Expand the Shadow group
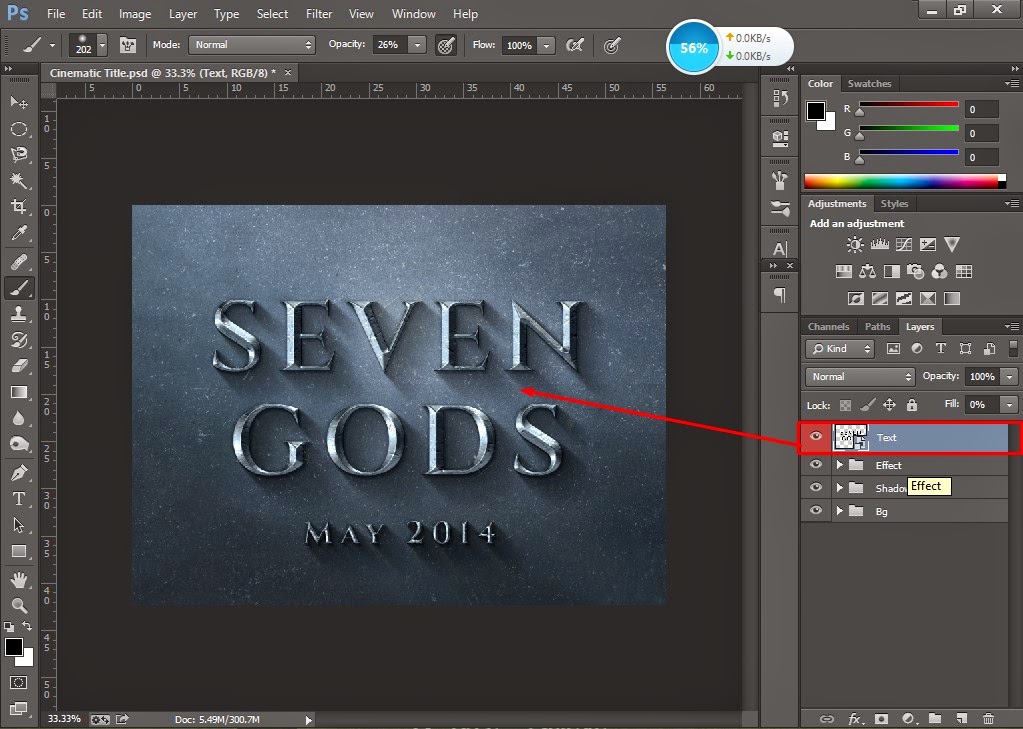 pyautogui.click(x=840, y=487)
